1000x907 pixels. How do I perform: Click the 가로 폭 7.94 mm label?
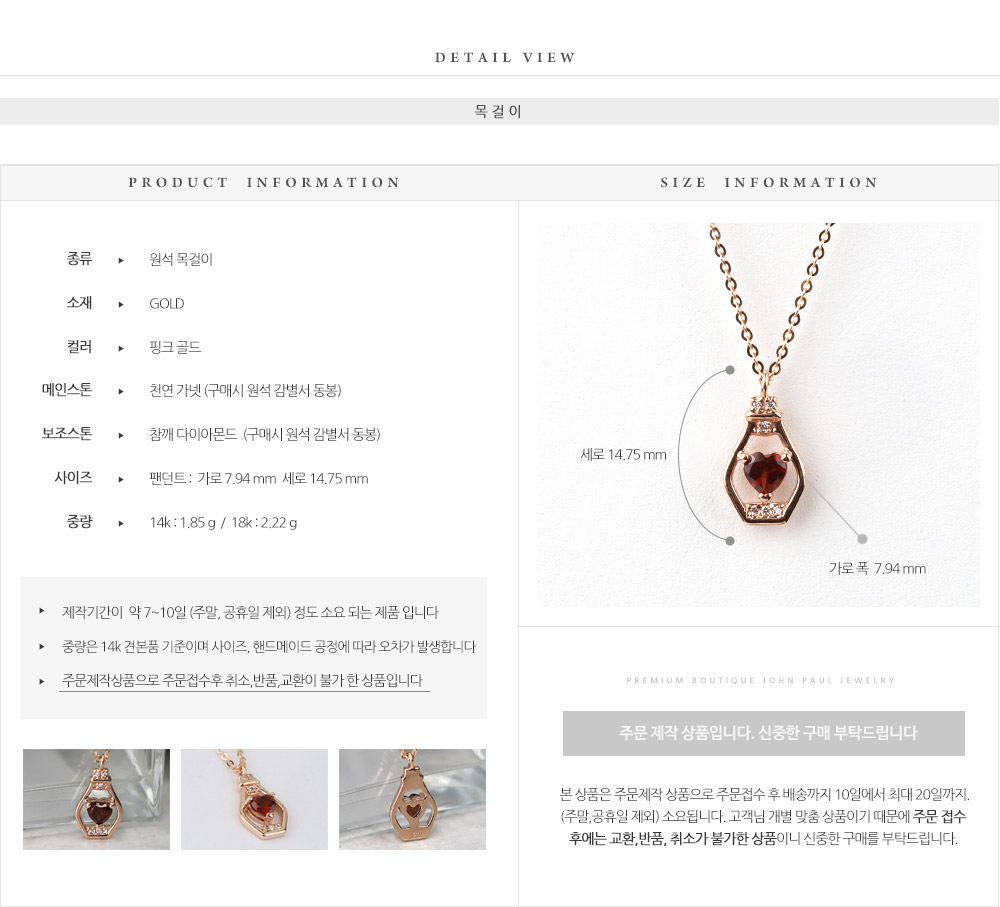(x=877, y=568)
